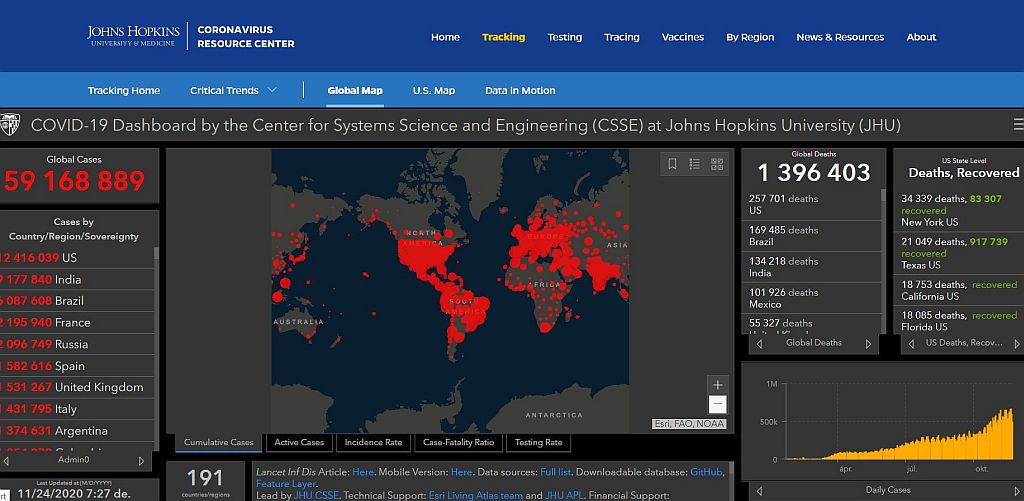Open the map legend list icon

(x=694, y=164)
